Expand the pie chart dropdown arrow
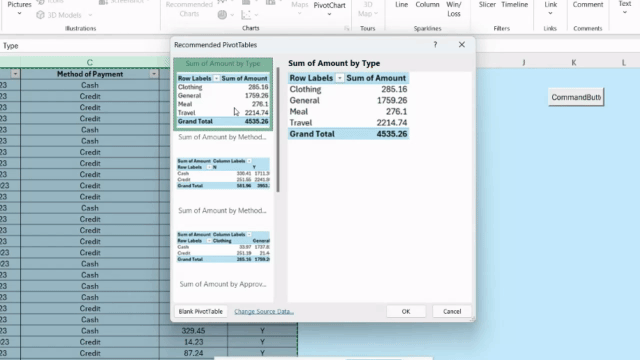640x360 pixels. click(232, 15)
